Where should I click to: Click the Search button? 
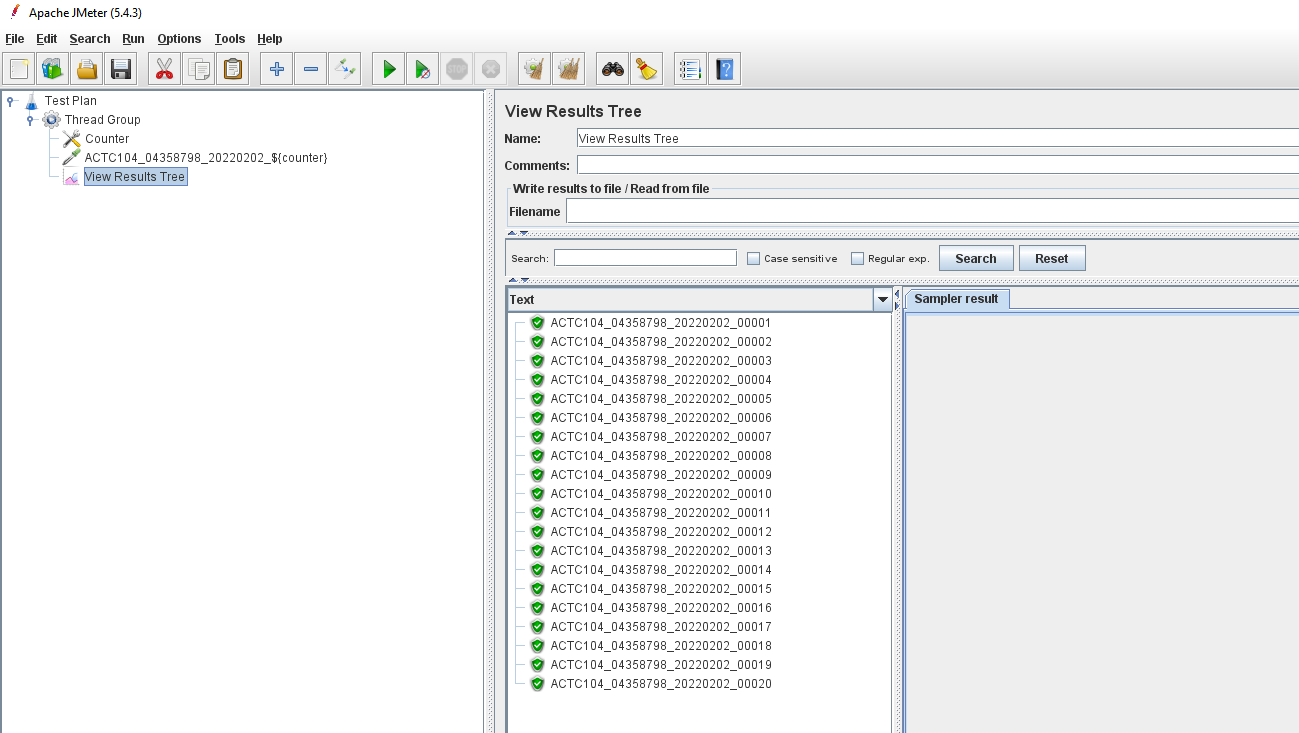[976, 258]
